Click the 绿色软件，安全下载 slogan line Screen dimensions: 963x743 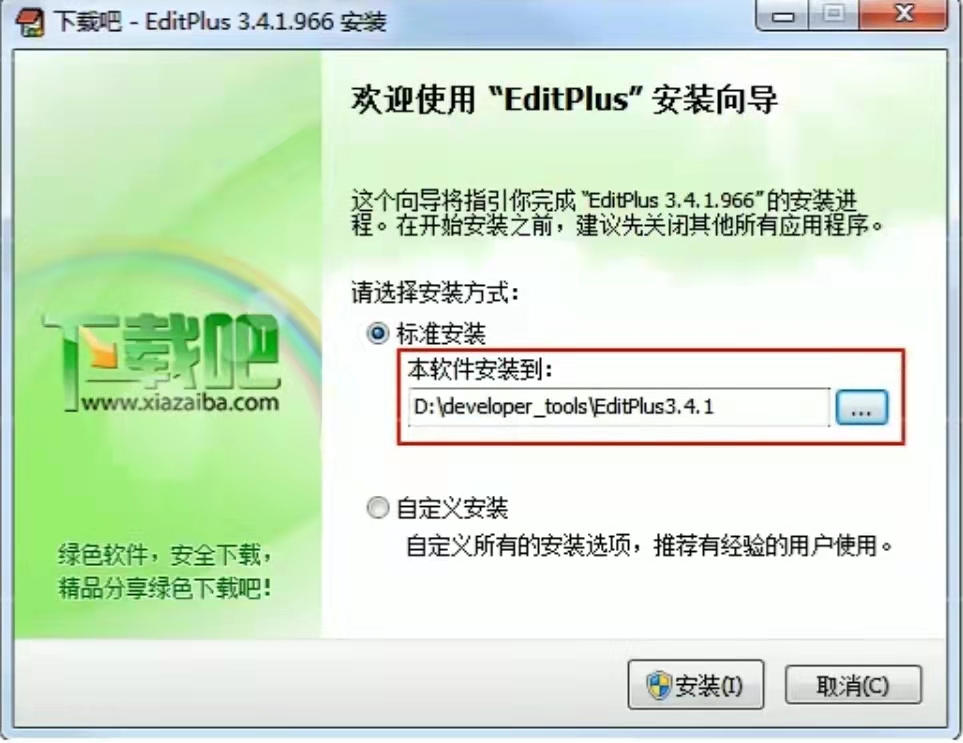pos(165,555)
